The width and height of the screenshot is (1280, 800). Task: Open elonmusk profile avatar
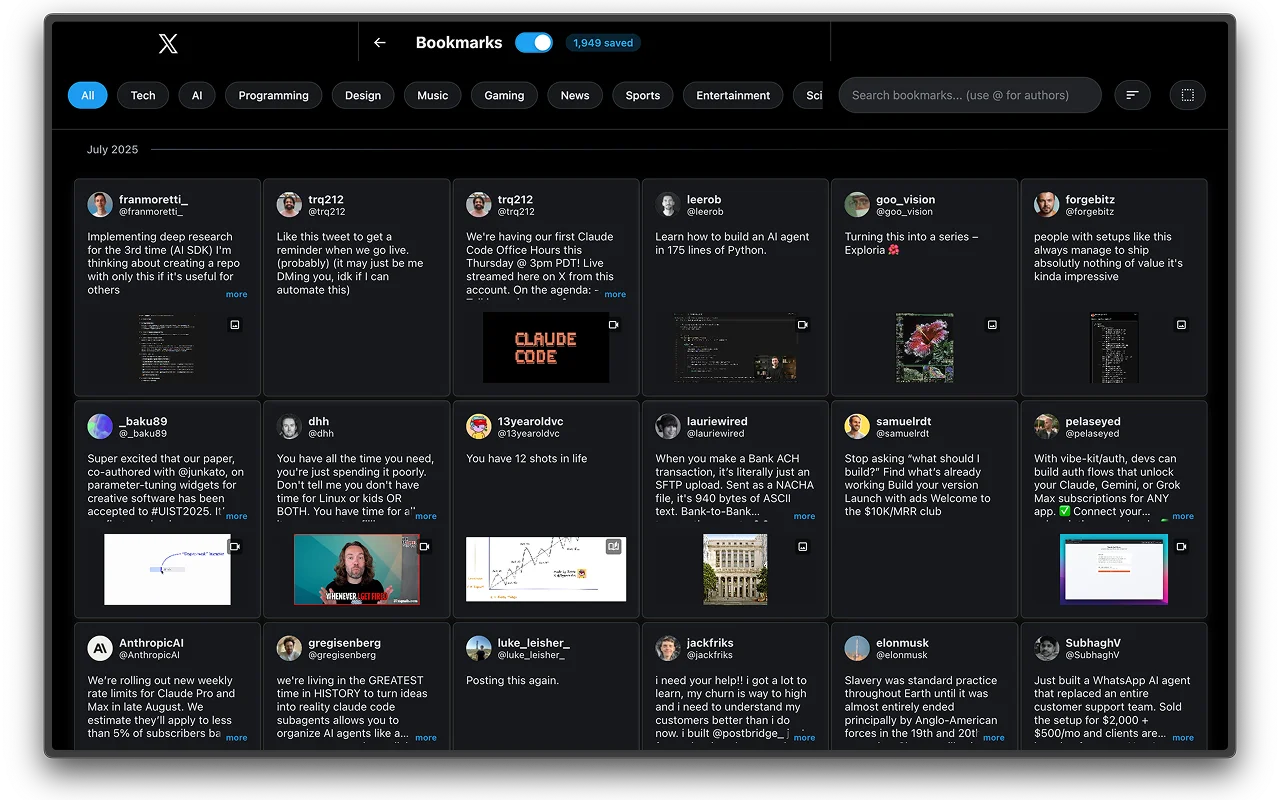[857, 648]
